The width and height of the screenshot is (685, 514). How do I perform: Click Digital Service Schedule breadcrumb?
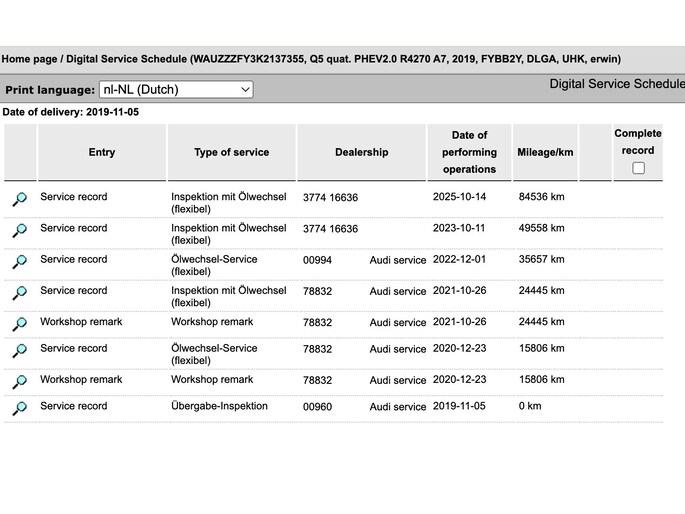pyautogui.click(x=127, y=59)
